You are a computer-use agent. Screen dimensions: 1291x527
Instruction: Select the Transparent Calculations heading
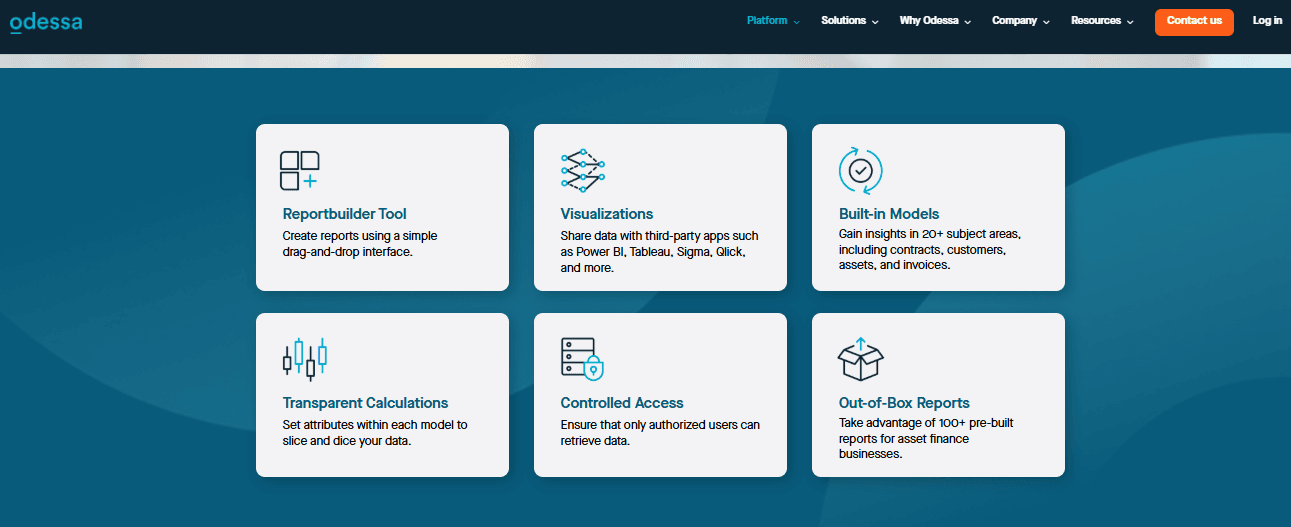(365, 403)
